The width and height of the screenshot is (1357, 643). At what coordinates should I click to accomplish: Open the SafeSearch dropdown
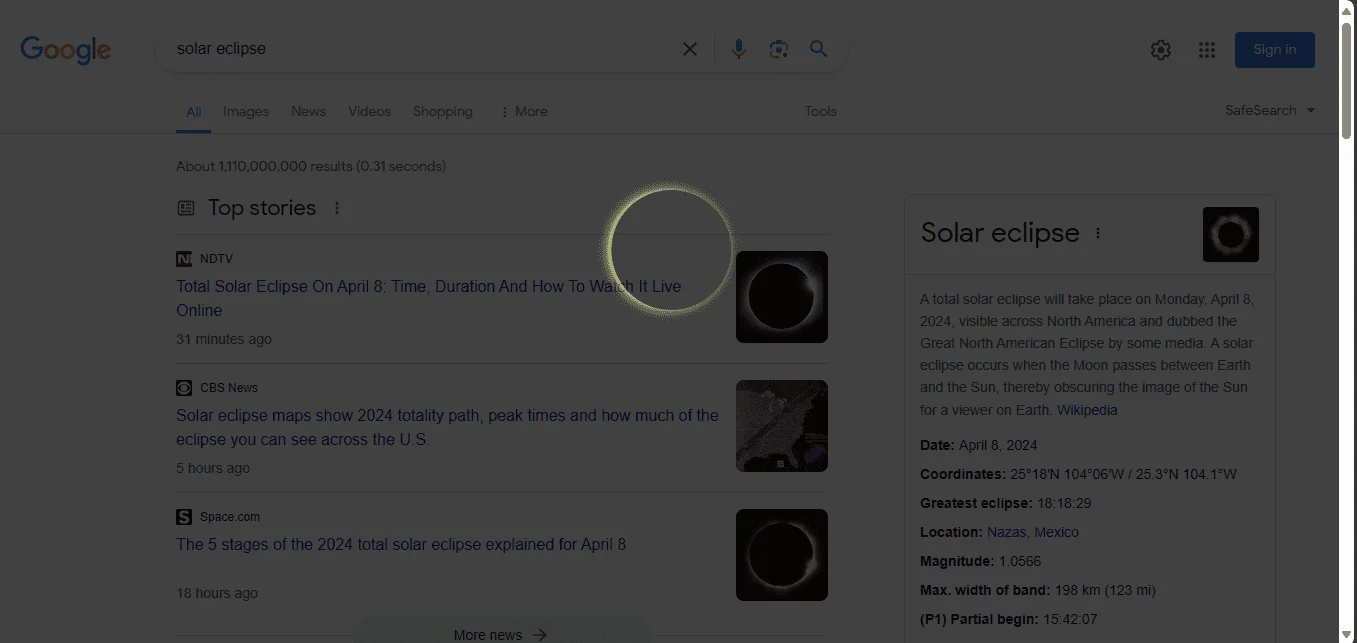[1270, 111]
